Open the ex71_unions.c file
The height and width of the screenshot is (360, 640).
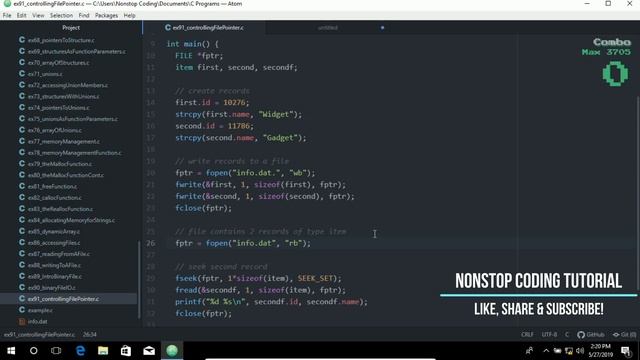(x=45, y=74)
